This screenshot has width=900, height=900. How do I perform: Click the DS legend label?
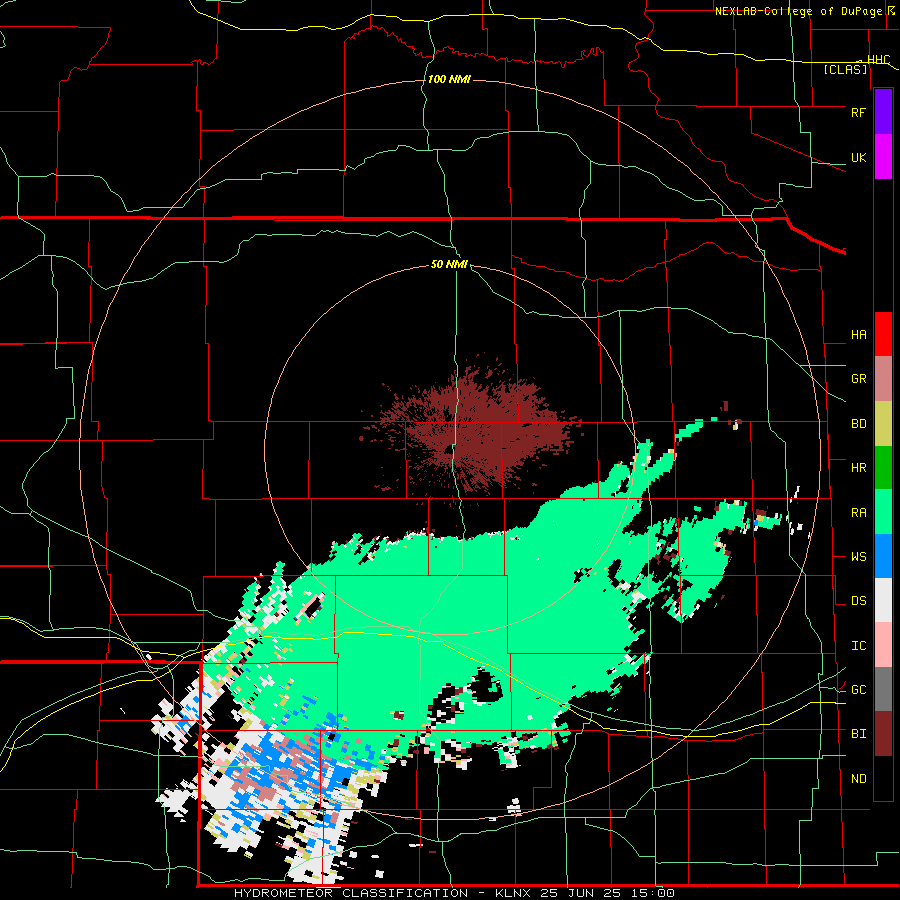click(x=858, y=601)
